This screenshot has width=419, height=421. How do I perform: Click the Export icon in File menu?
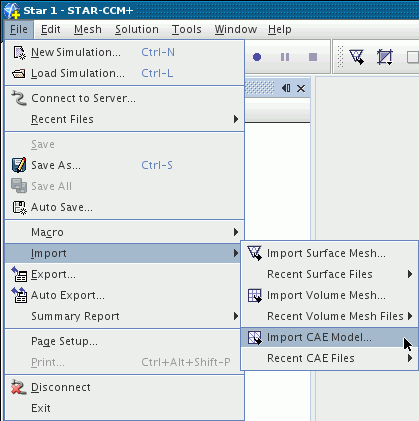click(x=19, y=274)
